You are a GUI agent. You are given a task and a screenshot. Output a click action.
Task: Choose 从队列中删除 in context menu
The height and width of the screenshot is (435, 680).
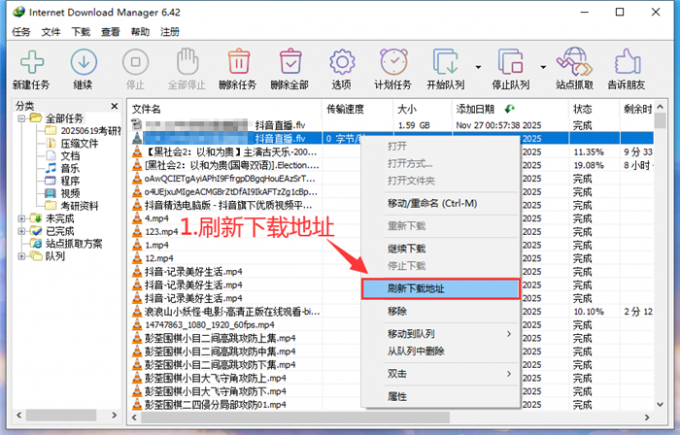441,351
